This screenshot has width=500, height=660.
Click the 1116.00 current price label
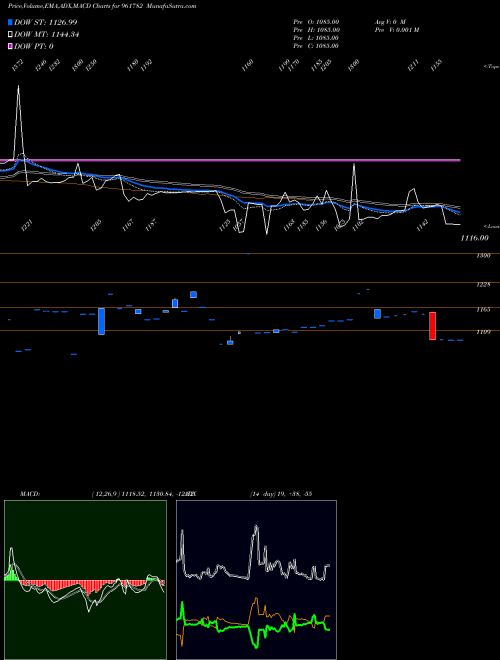474,238
